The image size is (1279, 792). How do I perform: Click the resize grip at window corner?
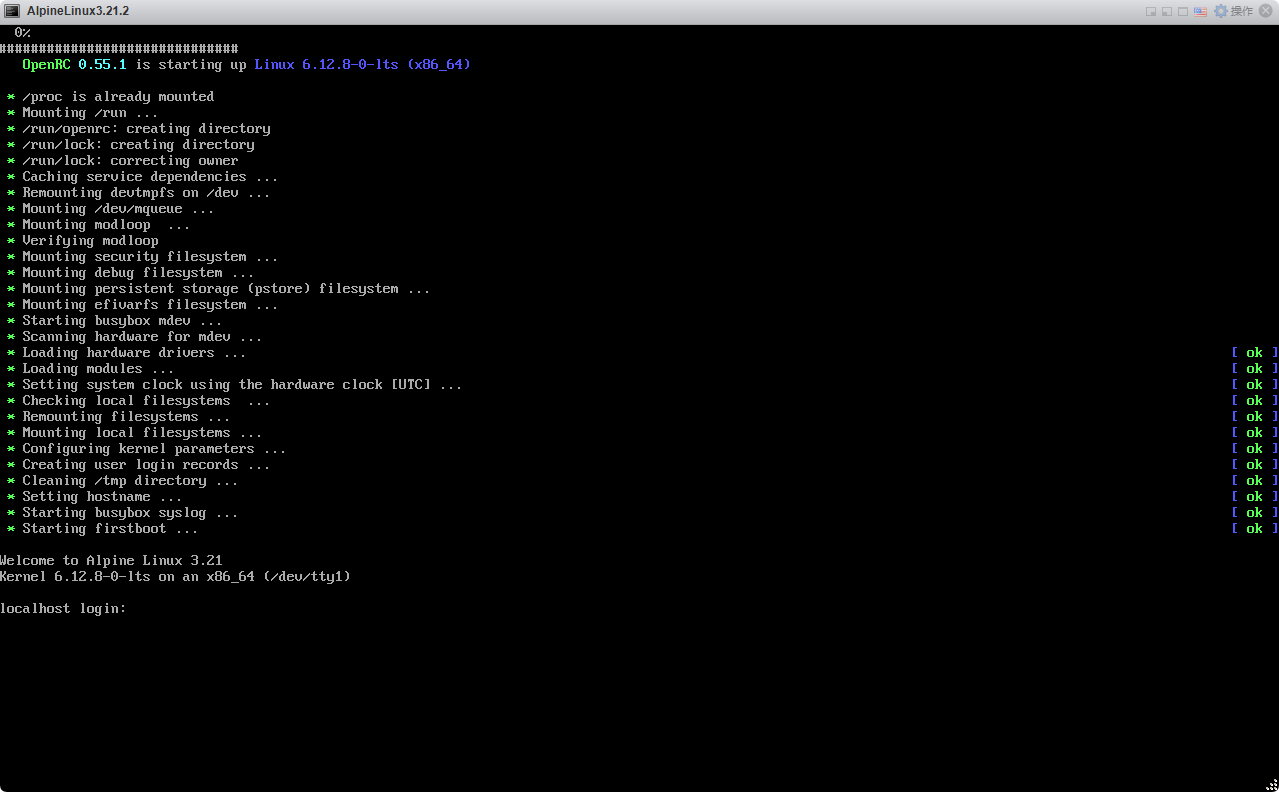[1271, 784]
